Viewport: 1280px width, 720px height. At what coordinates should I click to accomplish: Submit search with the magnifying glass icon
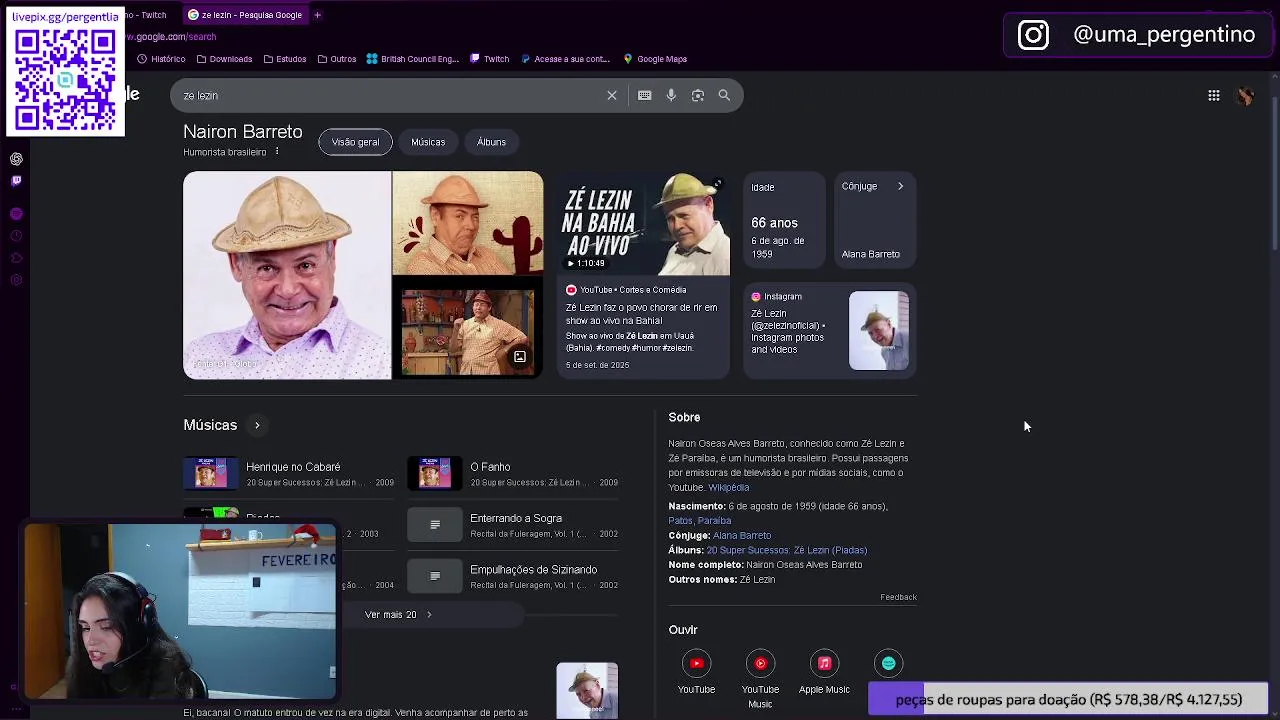tap(724, 95)
